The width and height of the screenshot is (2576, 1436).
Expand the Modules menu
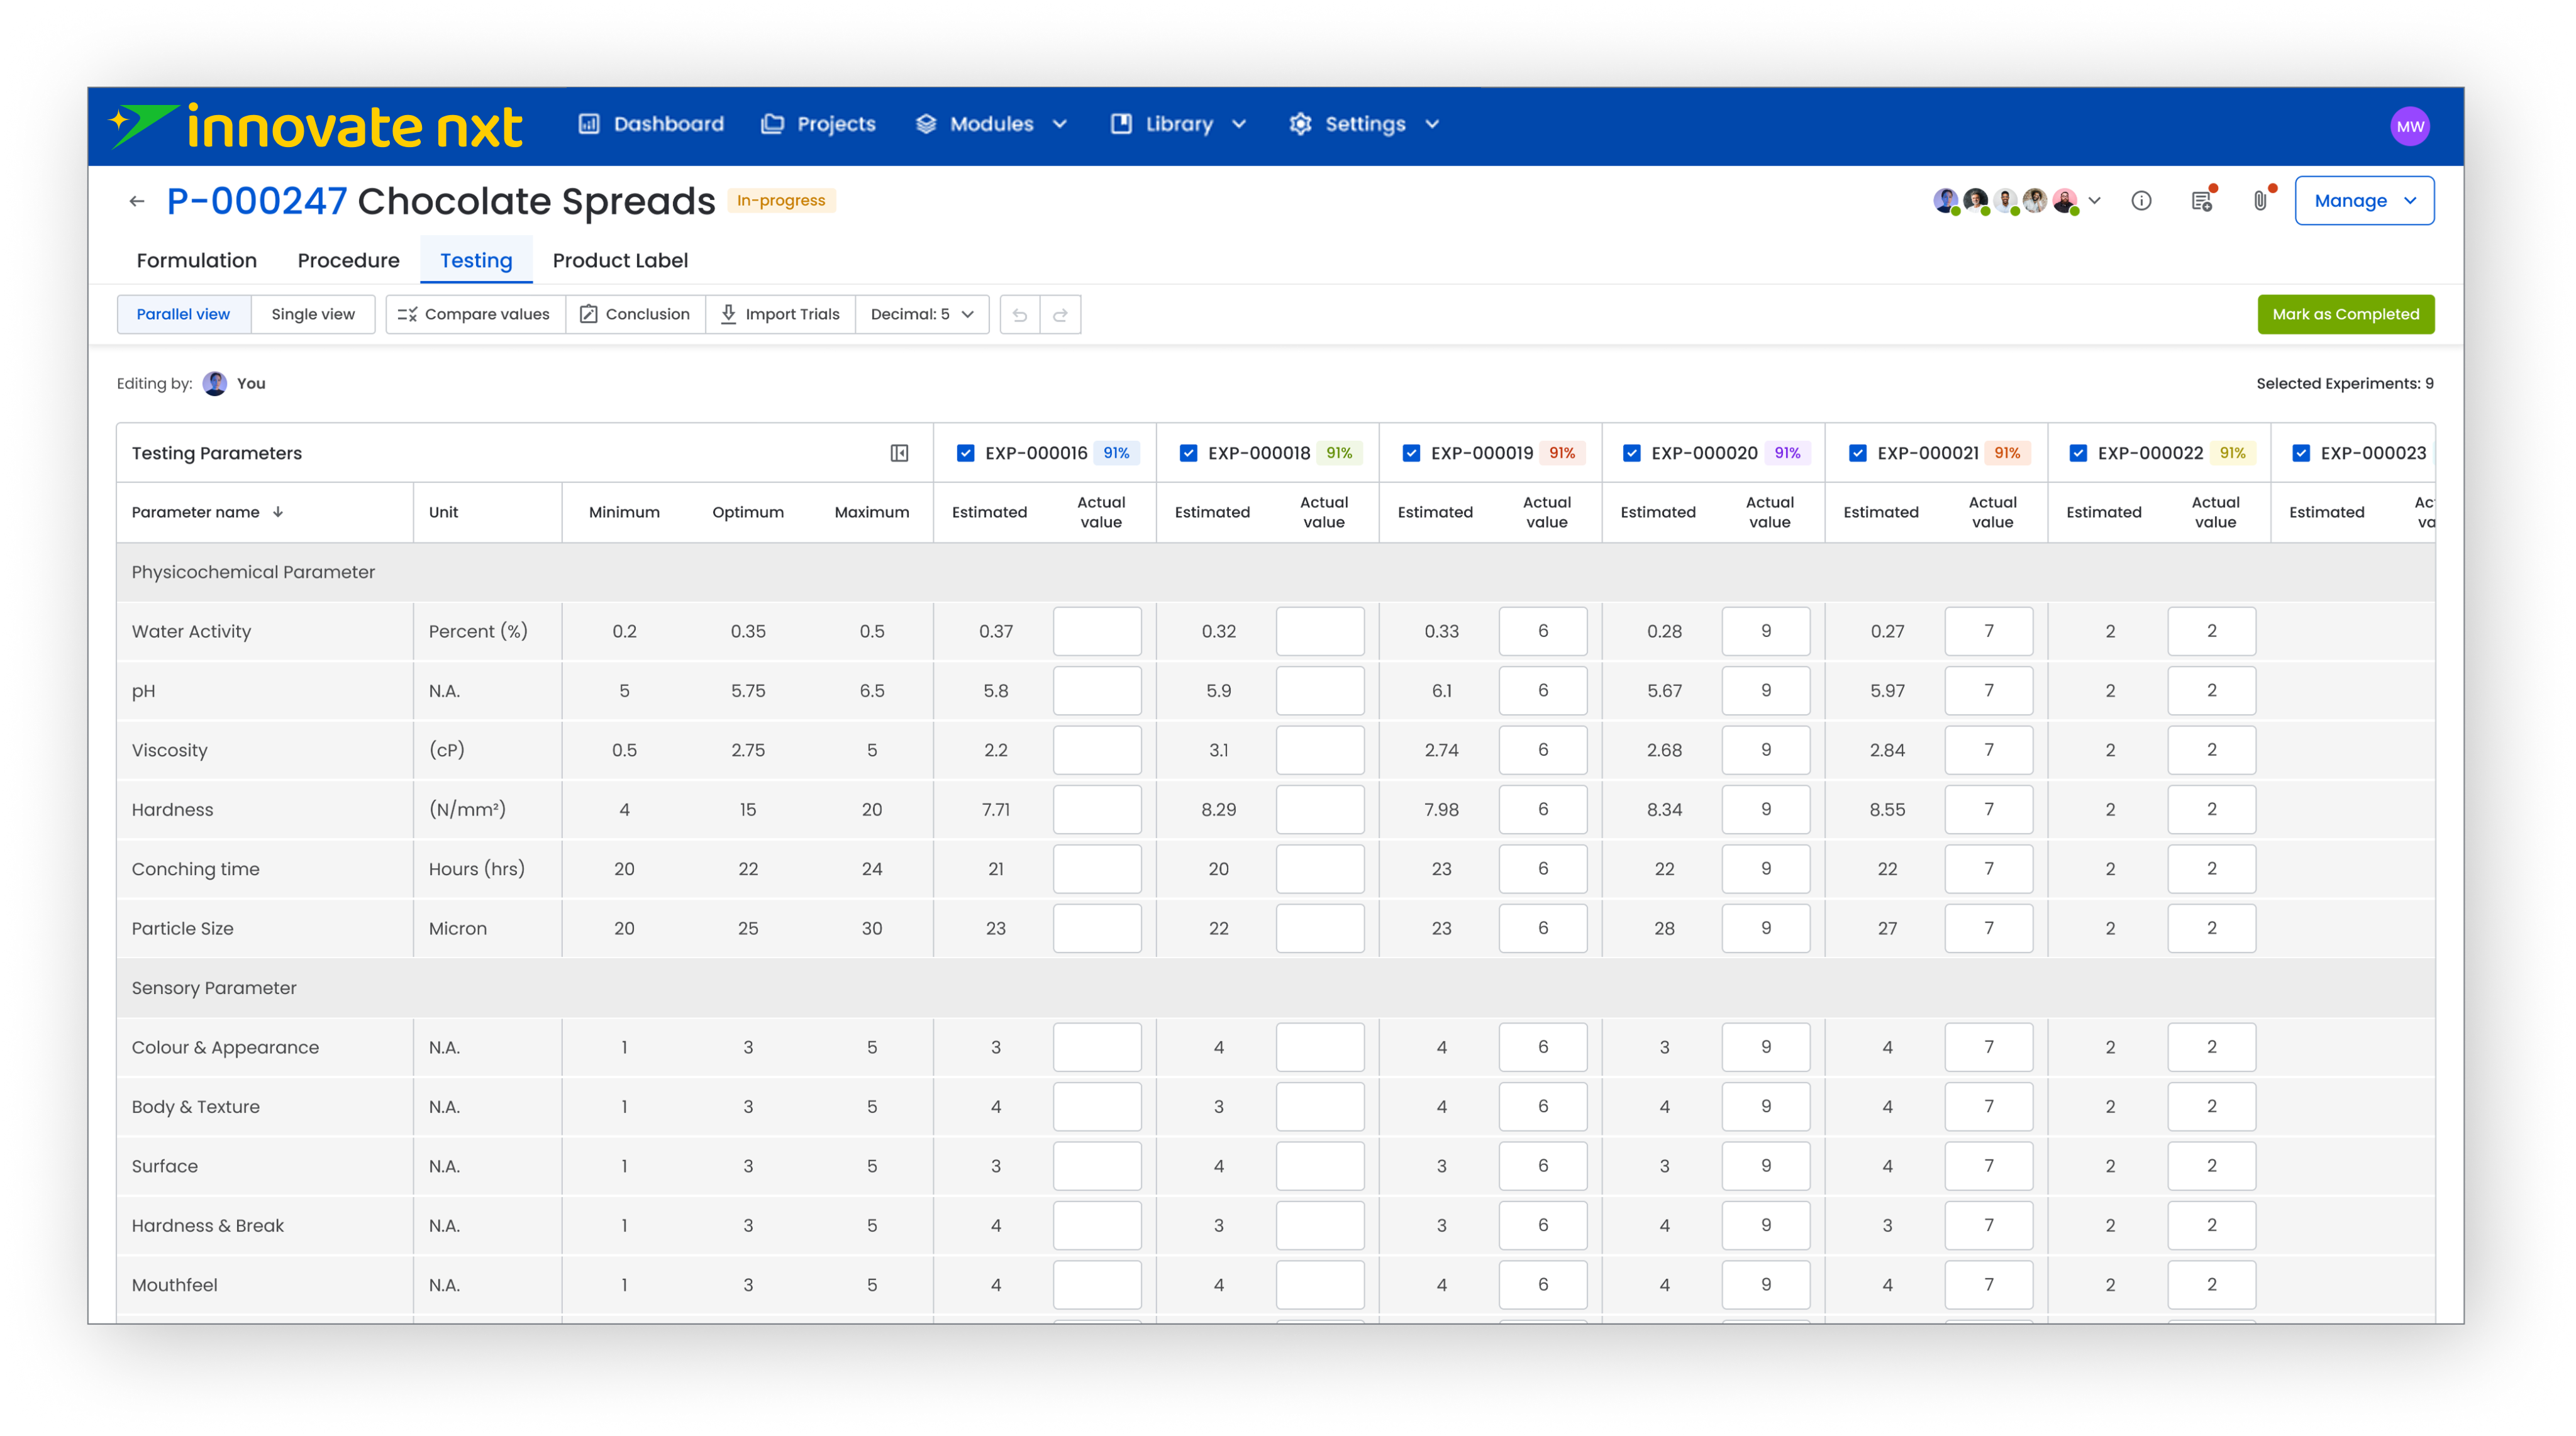[1060, 124]
